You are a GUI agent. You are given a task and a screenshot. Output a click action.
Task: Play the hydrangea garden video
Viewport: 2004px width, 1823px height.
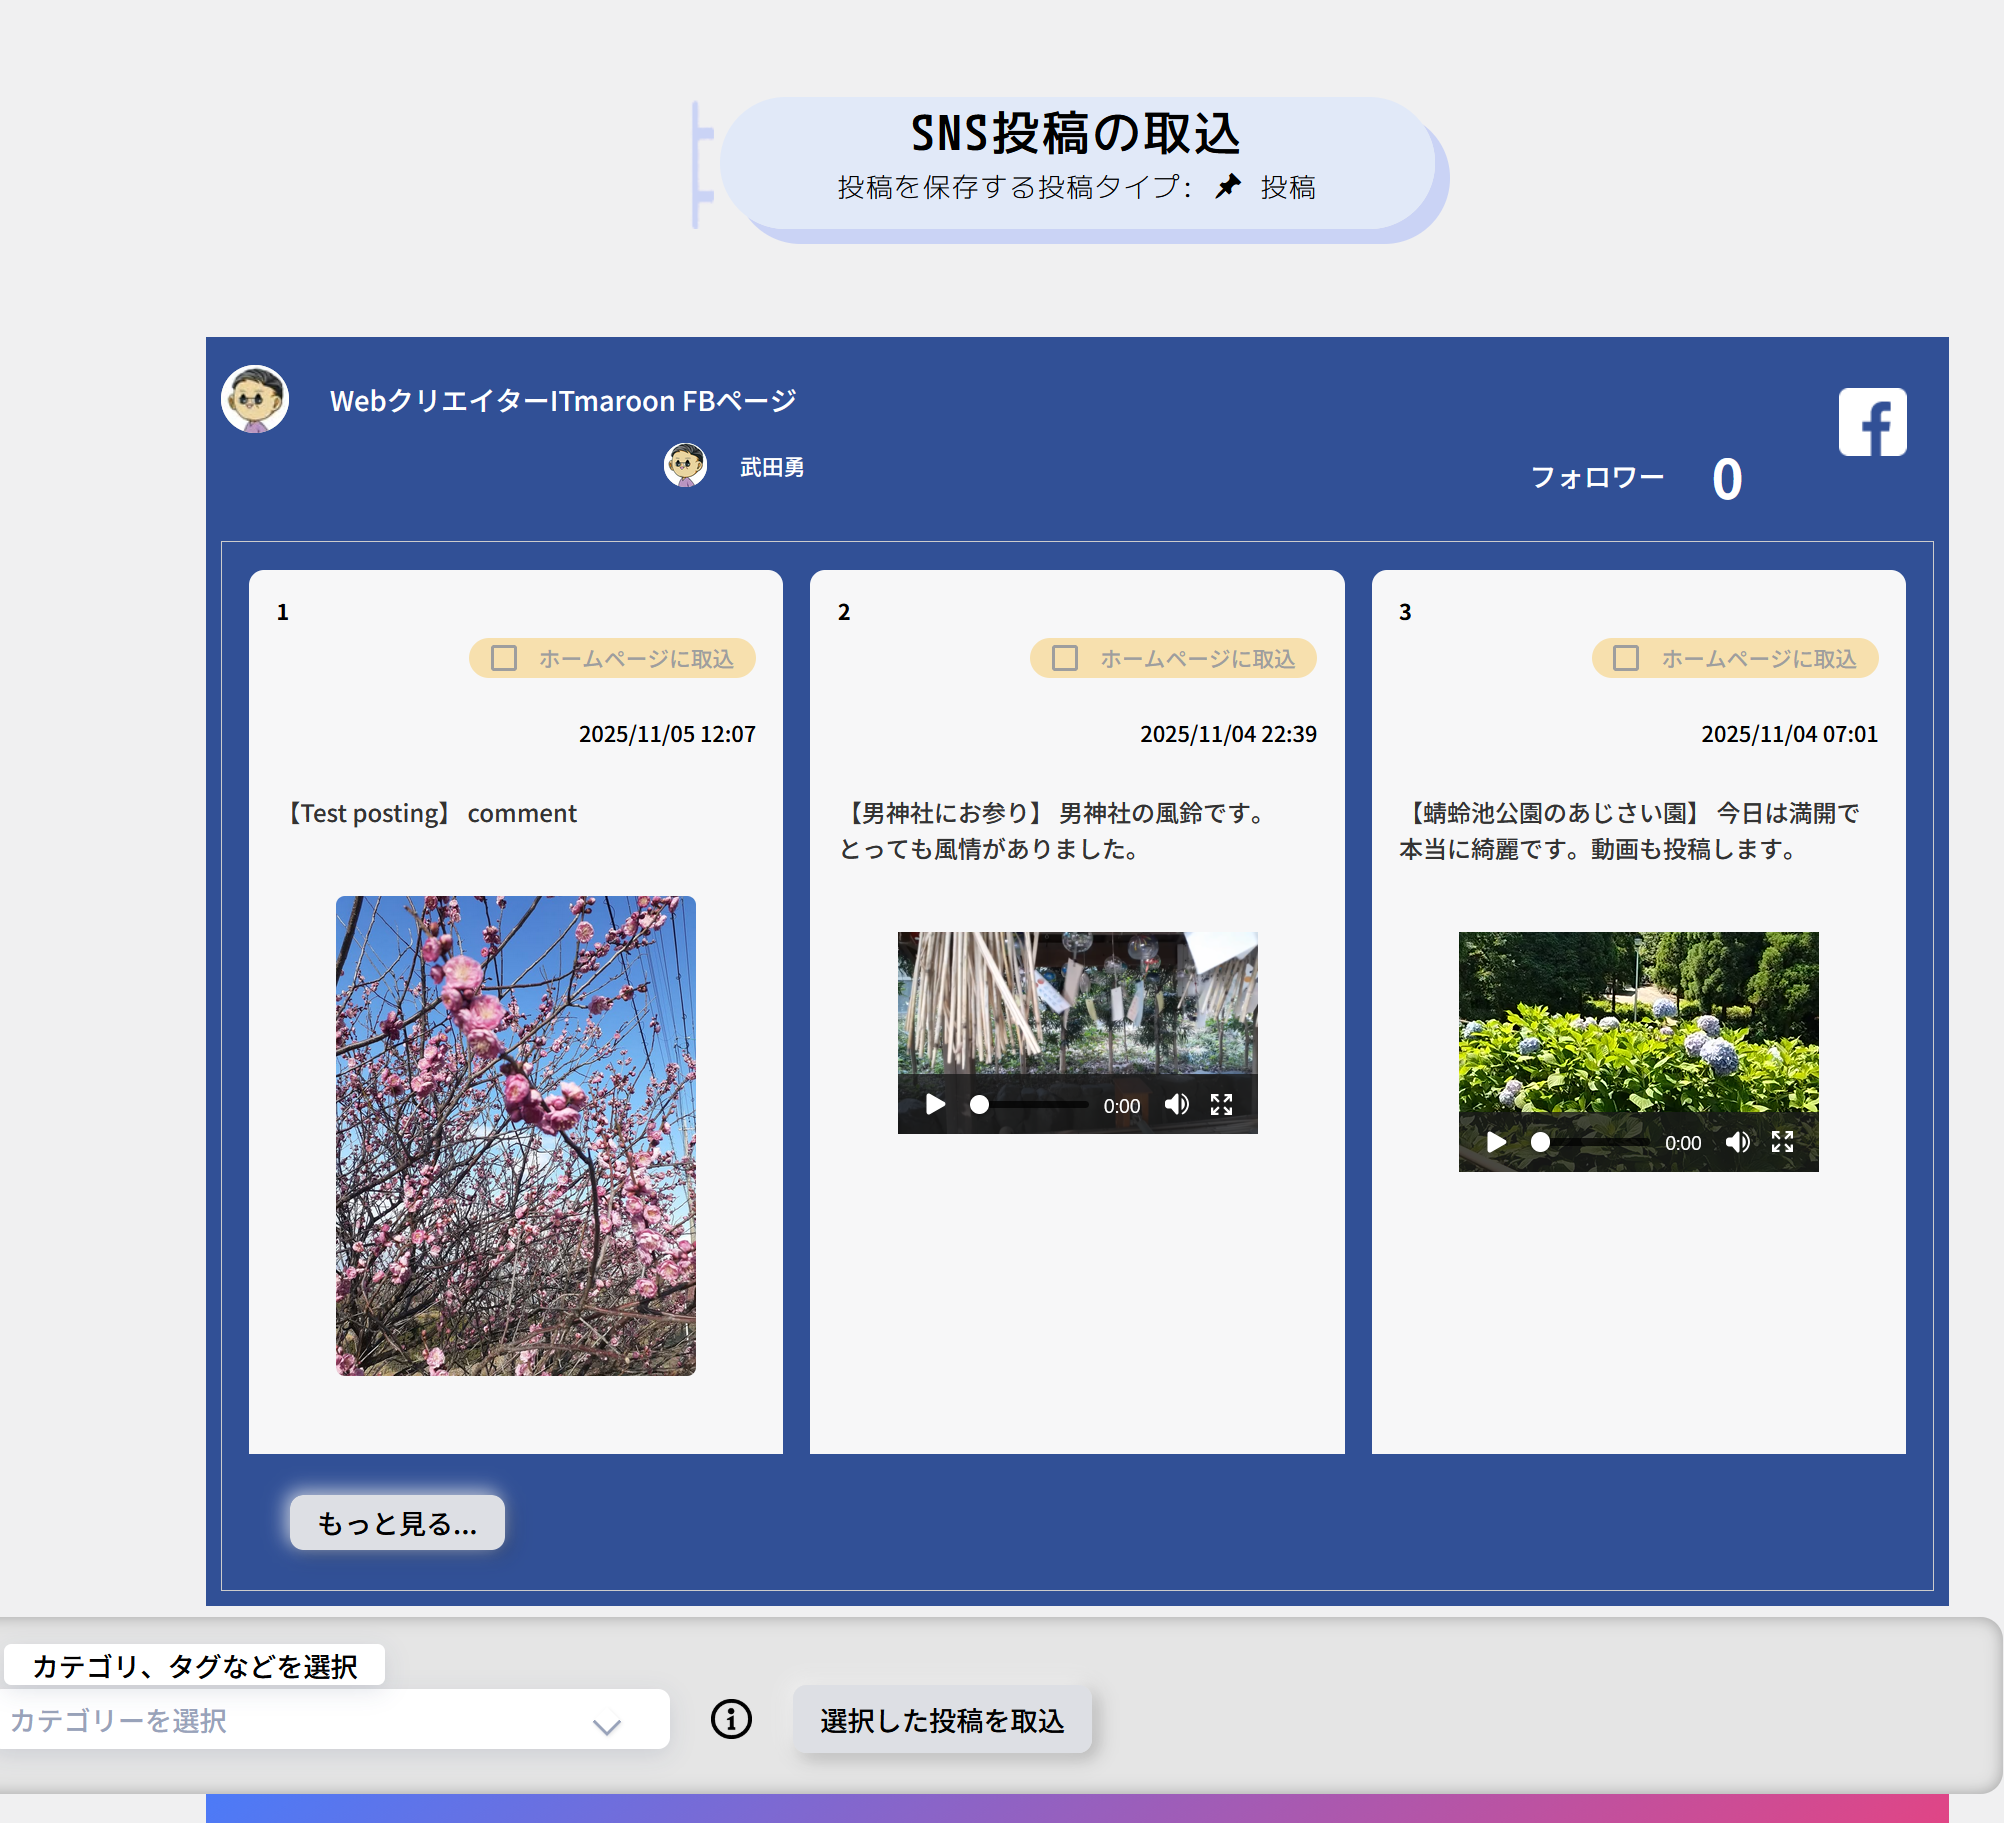click(1496, 1142)
